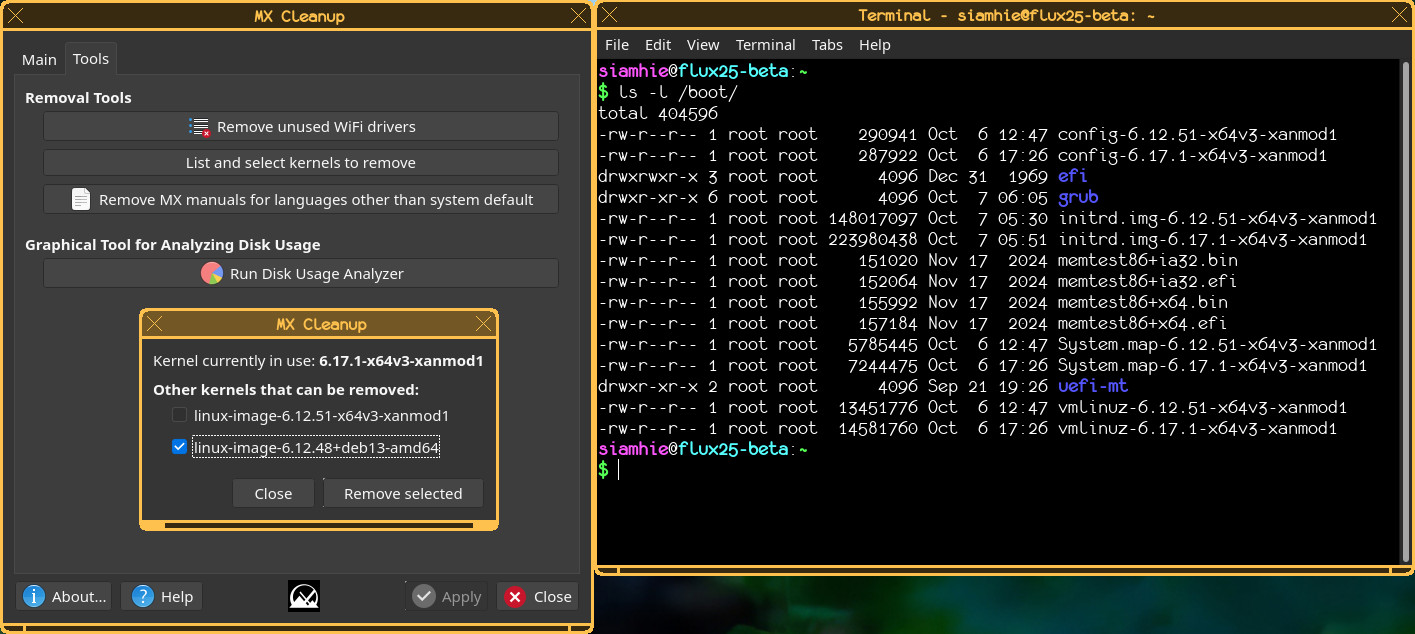Click Close in kernel removal dialog
The width and height of the screenshot is (1415, 634).
click(273, 493)
